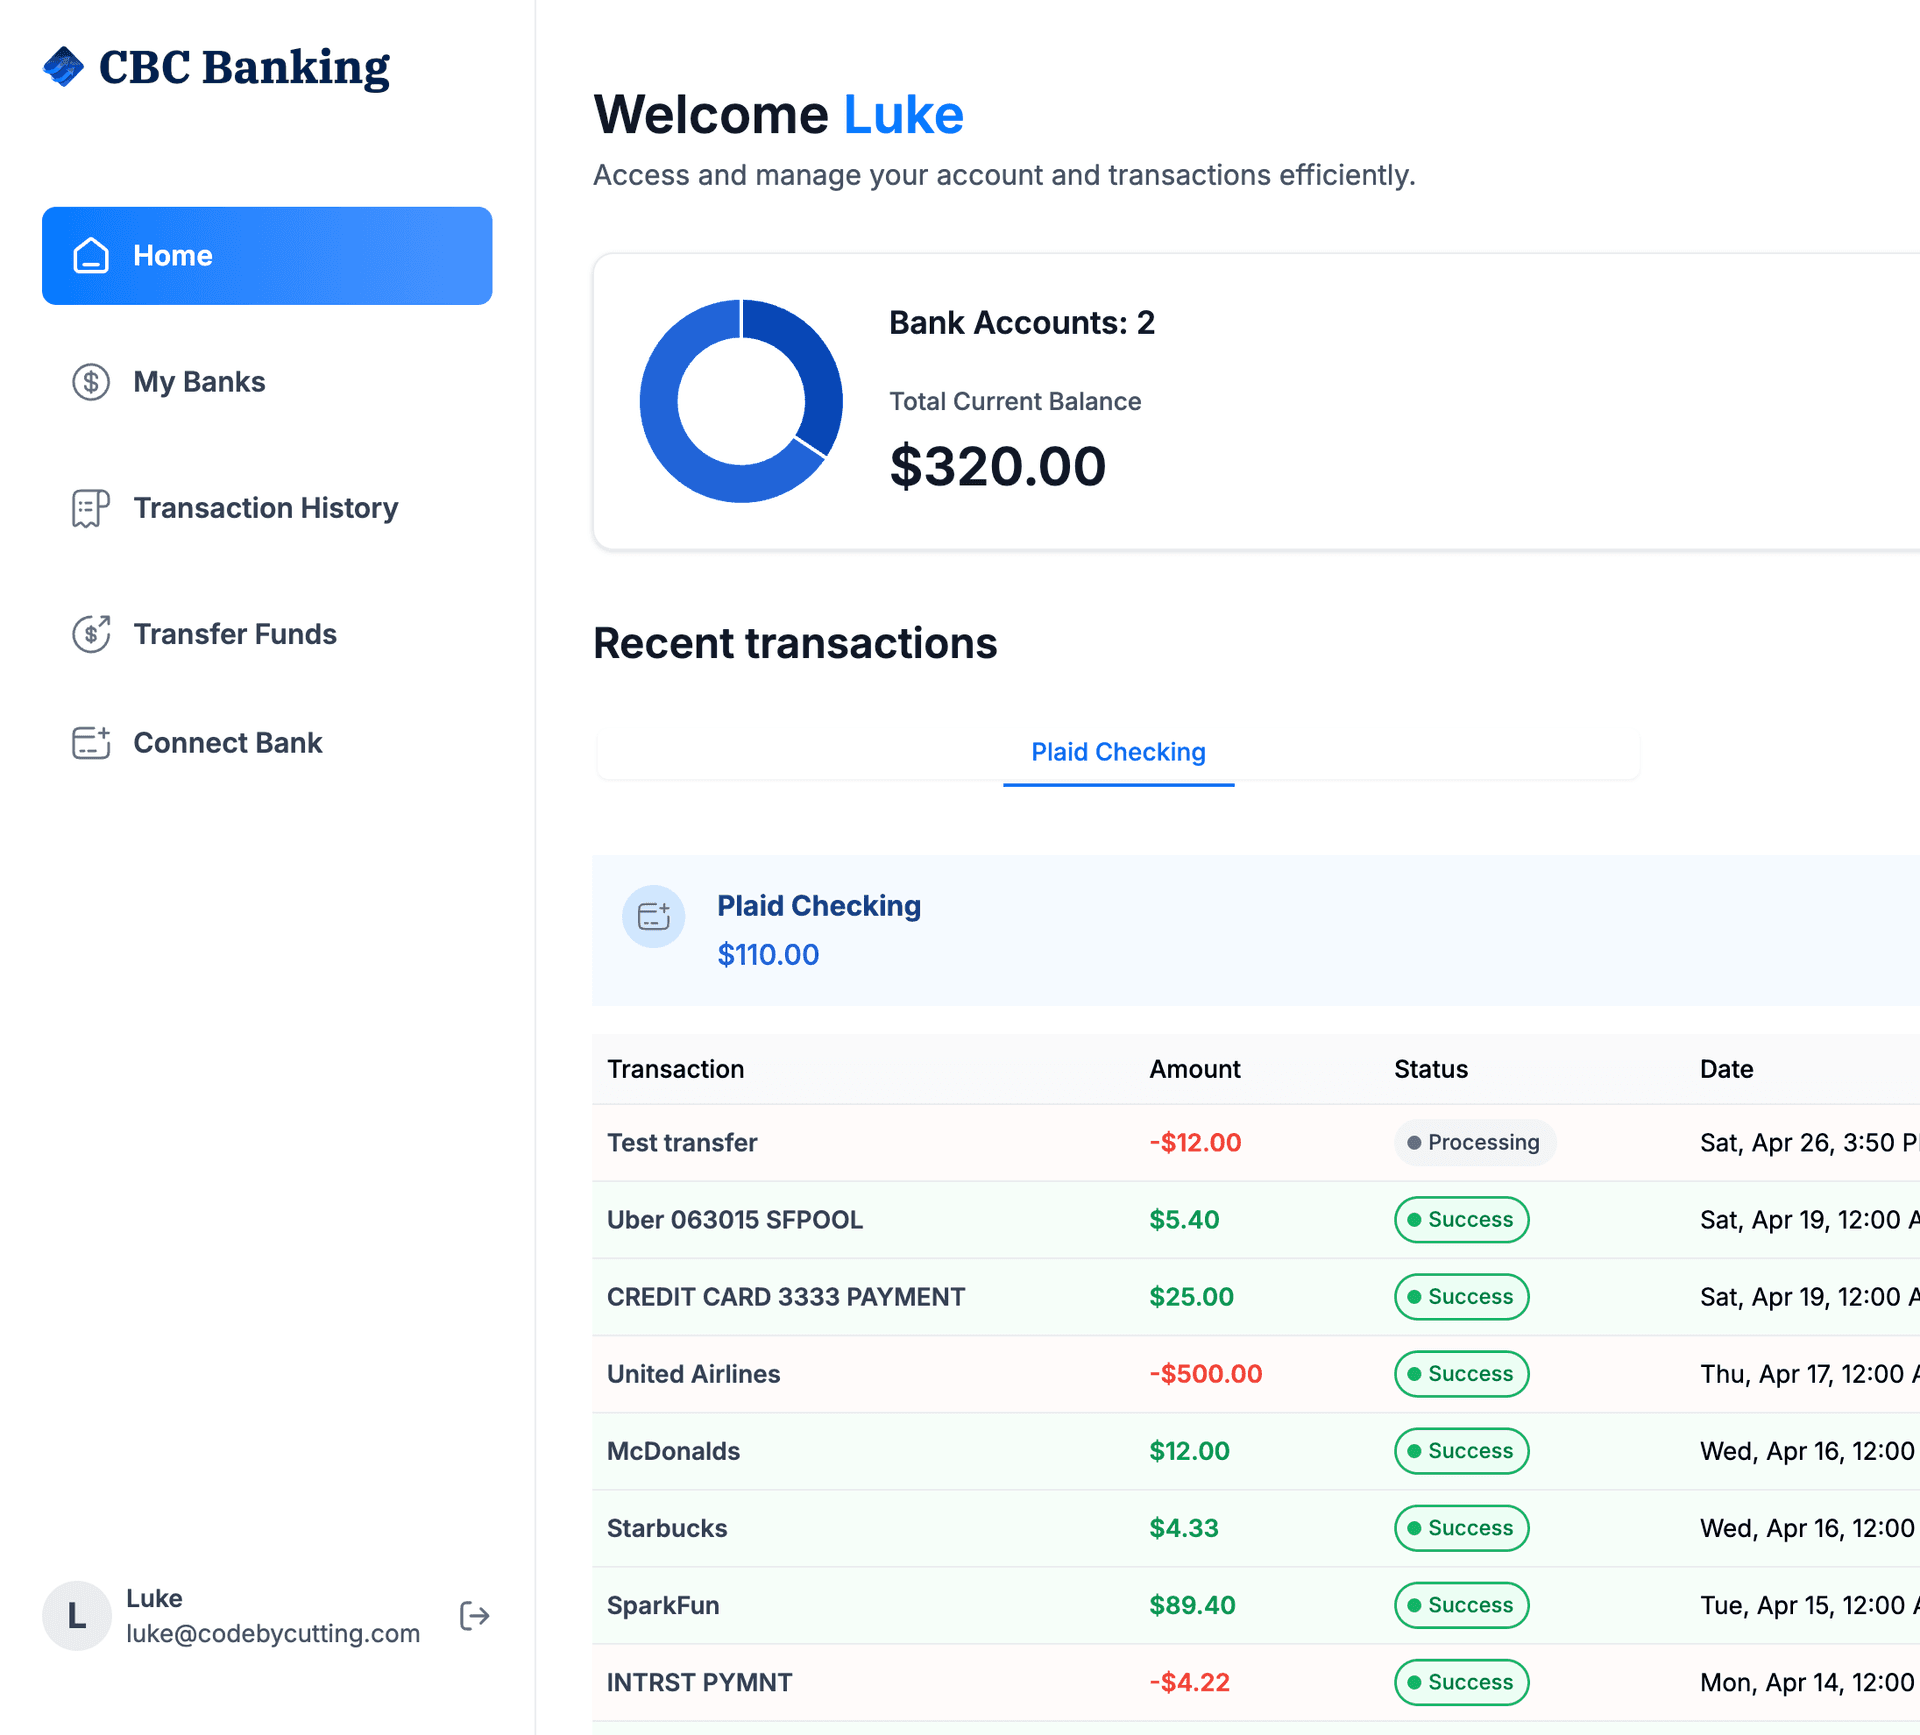Click the Processing status badge for Test transfer
Image resolution: width=1920 pixels, height=1735 pixels.
(x=1473, y=1142)
